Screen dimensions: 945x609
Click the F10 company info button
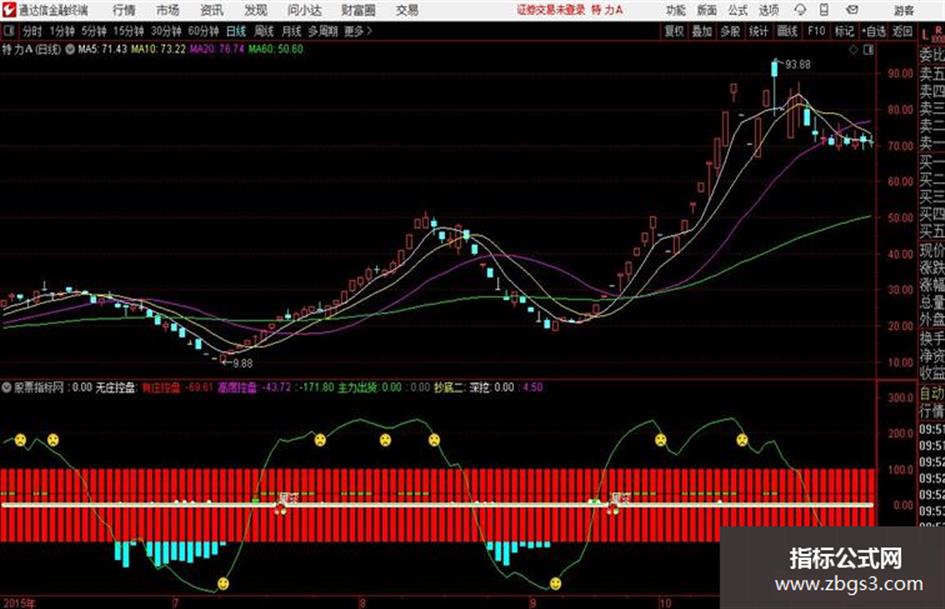(x=816, y=31)
